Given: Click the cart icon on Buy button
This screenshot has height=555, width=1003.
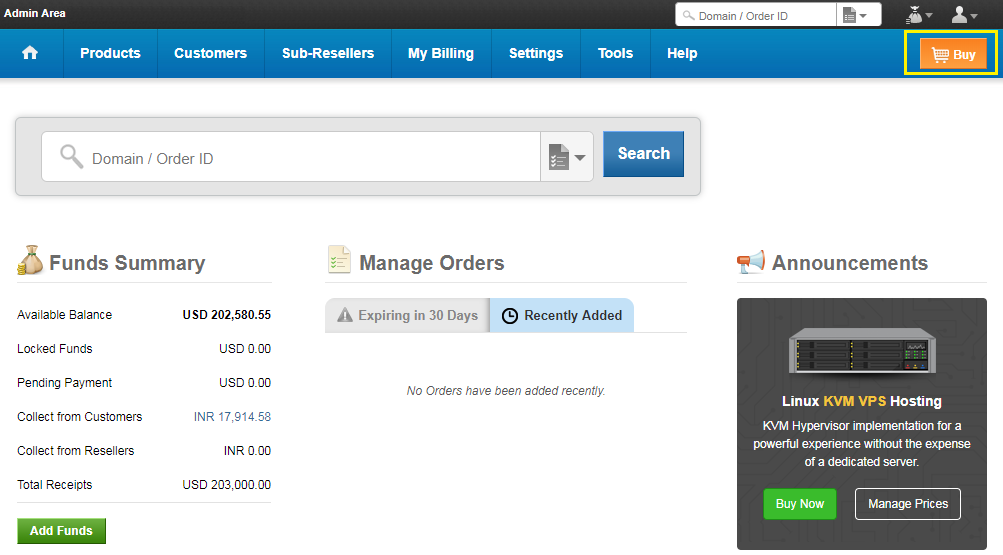Looking at the screenshot, I should point(940,54).
